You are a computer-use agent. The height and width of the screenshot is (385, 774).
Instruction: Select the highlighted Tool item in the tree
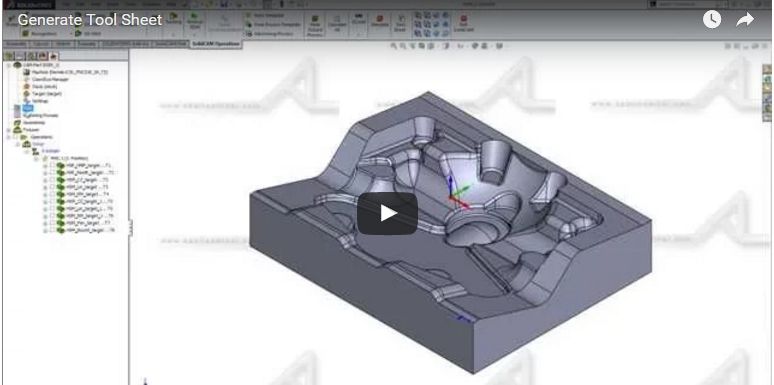coord(28,108)
